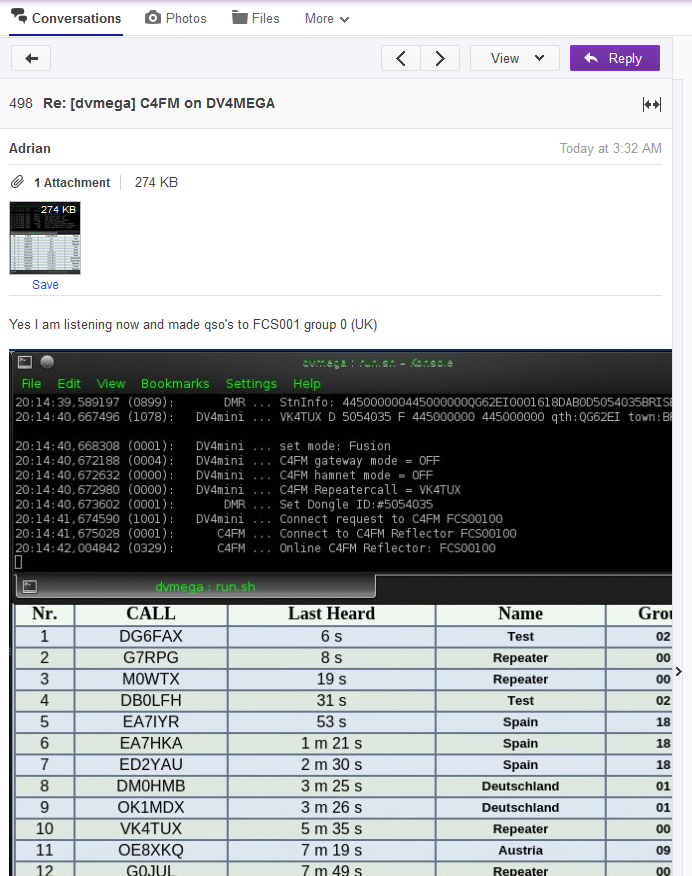Click the purple Reply button
The width and height of the screenshot is (692, 876).
click(614, 58)
